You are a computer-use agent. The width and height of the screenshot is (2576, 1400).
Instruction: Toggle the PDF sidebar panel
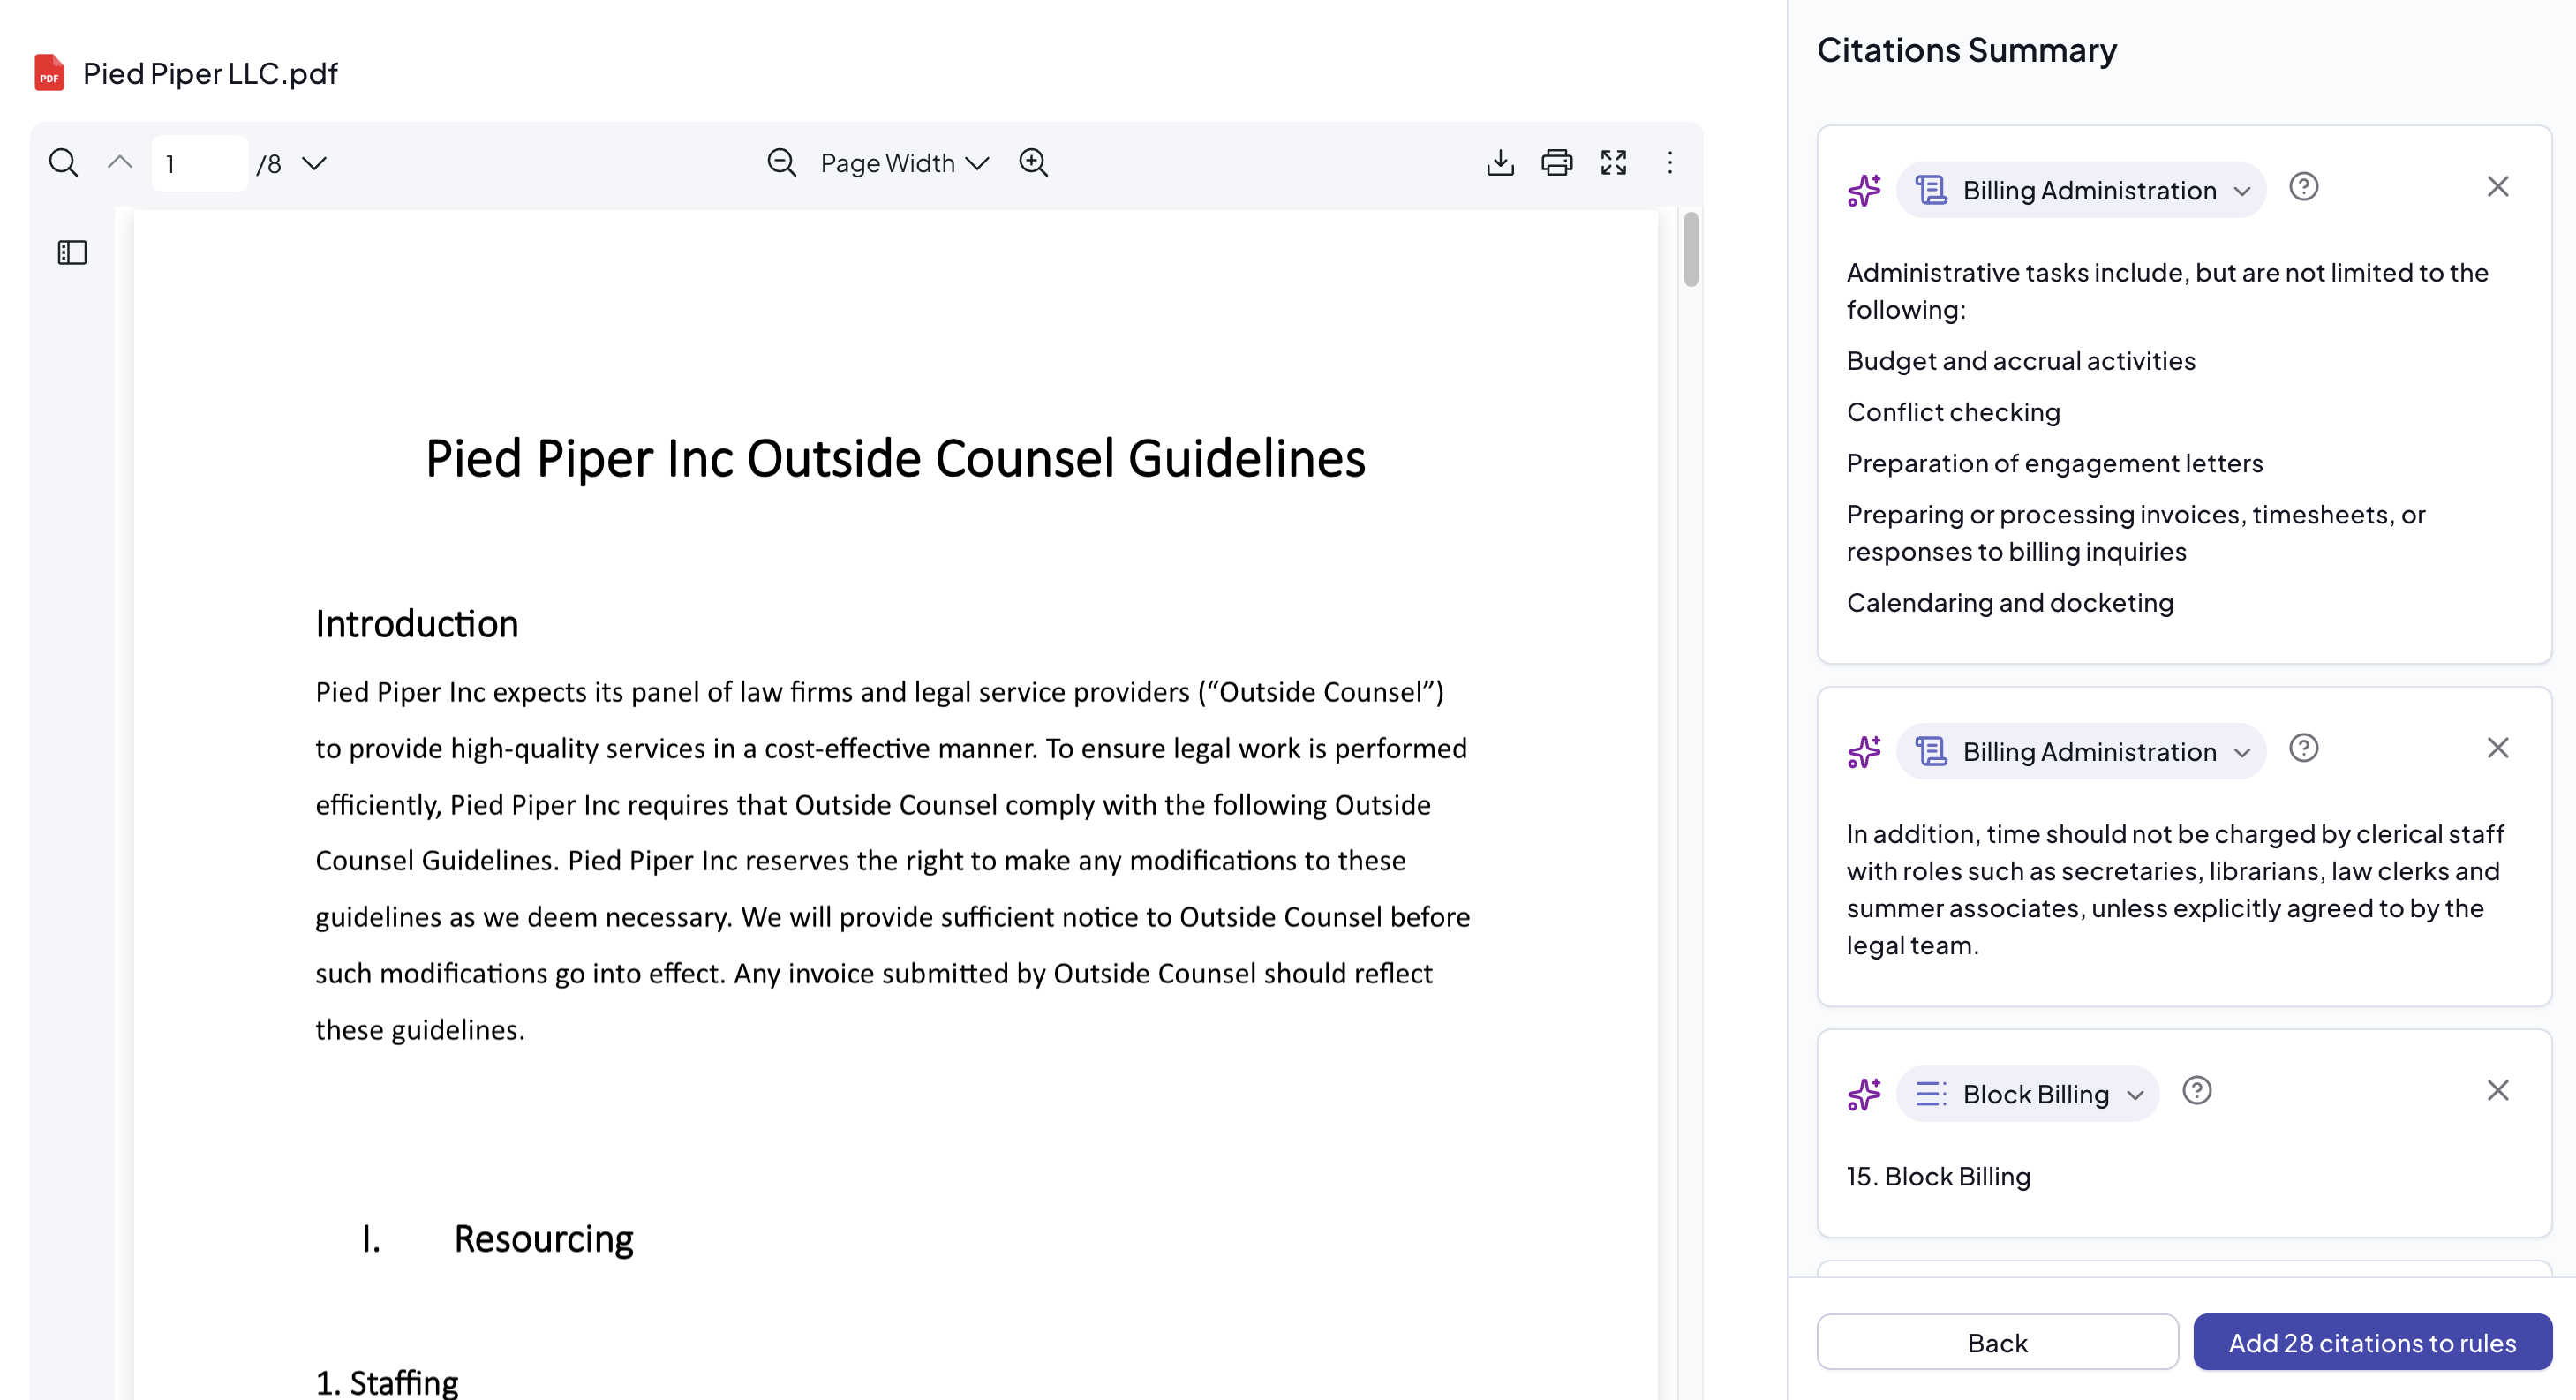pos(72,252)
